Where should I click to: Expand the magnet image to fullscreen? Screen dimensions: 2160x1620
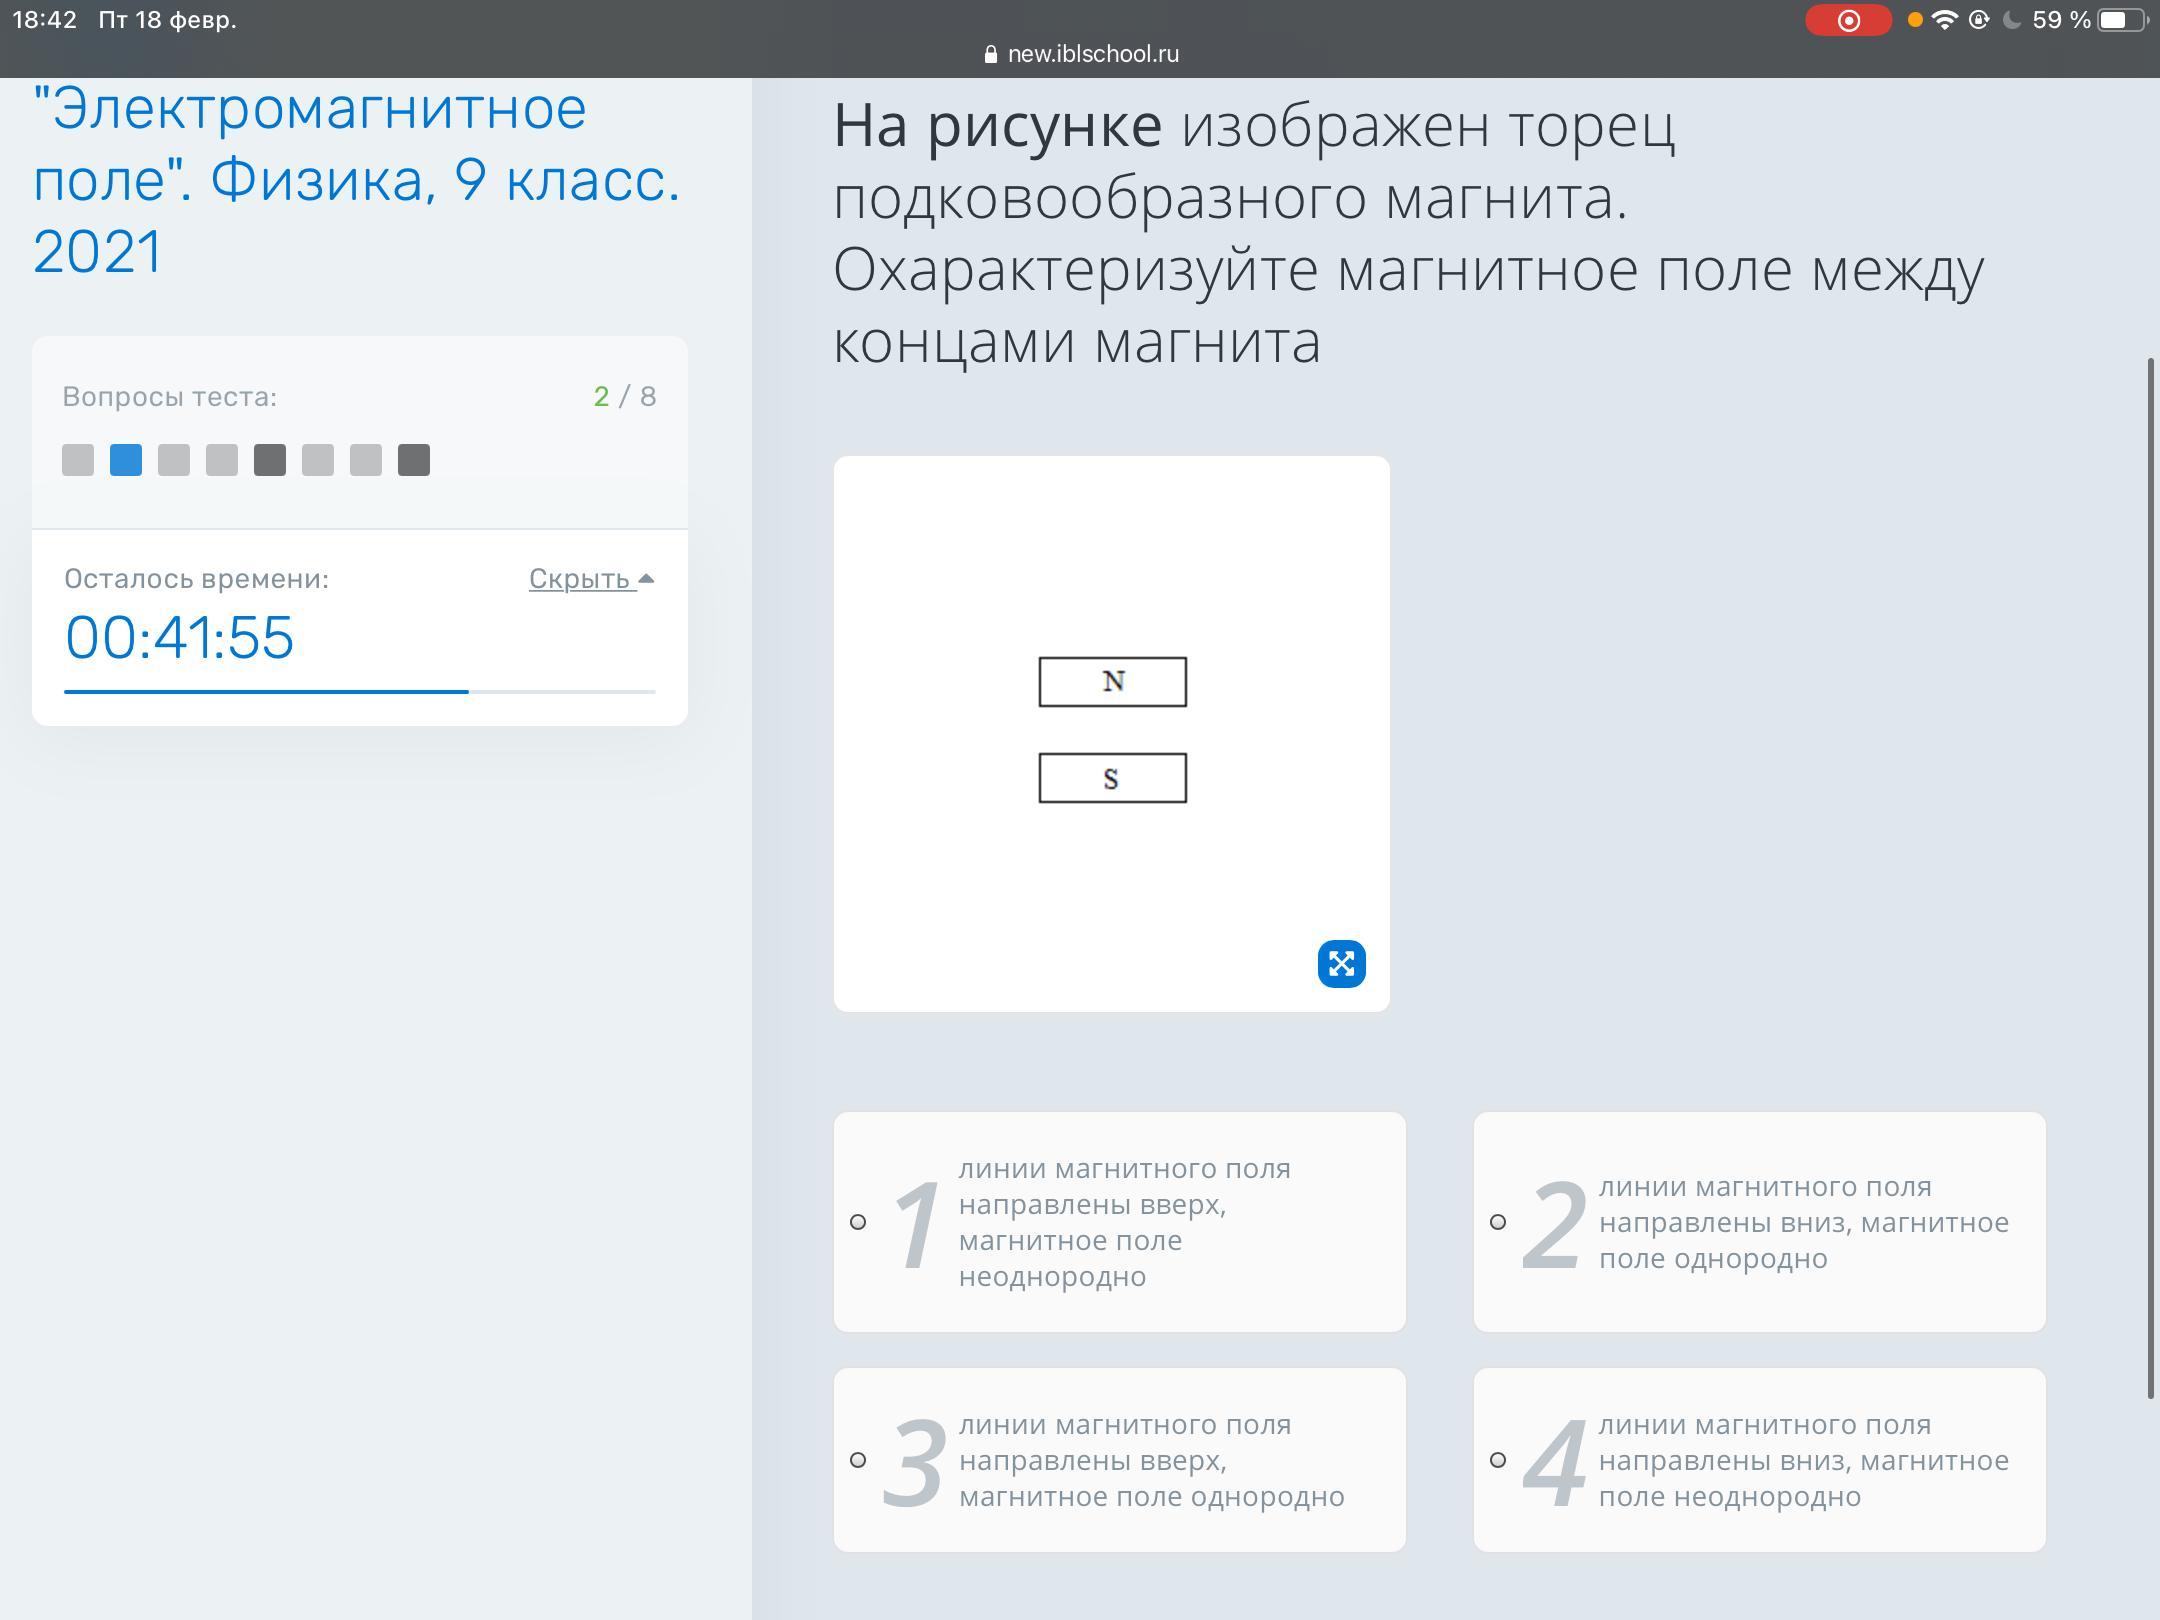pos(1341,964)
